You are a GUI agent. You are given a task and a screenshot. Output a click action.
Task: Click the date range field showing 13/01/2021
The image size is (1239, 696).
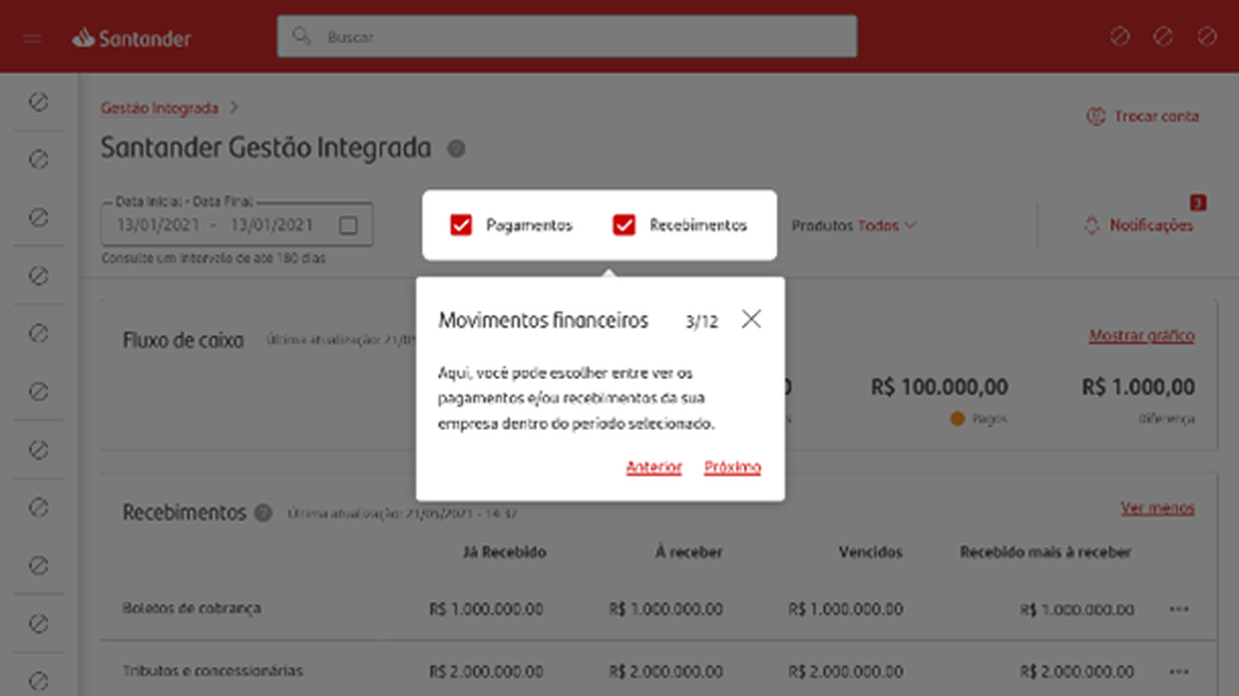237,225
